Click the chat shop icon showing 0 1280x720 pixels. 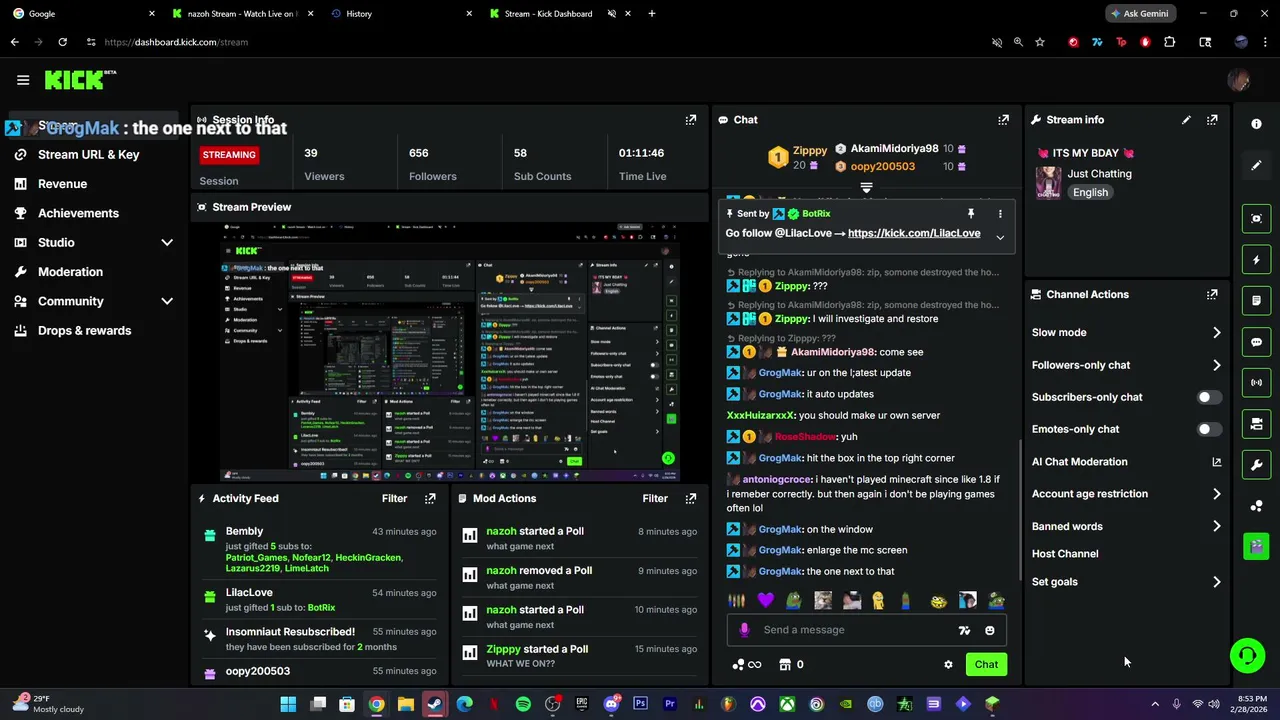click(792, 664)
